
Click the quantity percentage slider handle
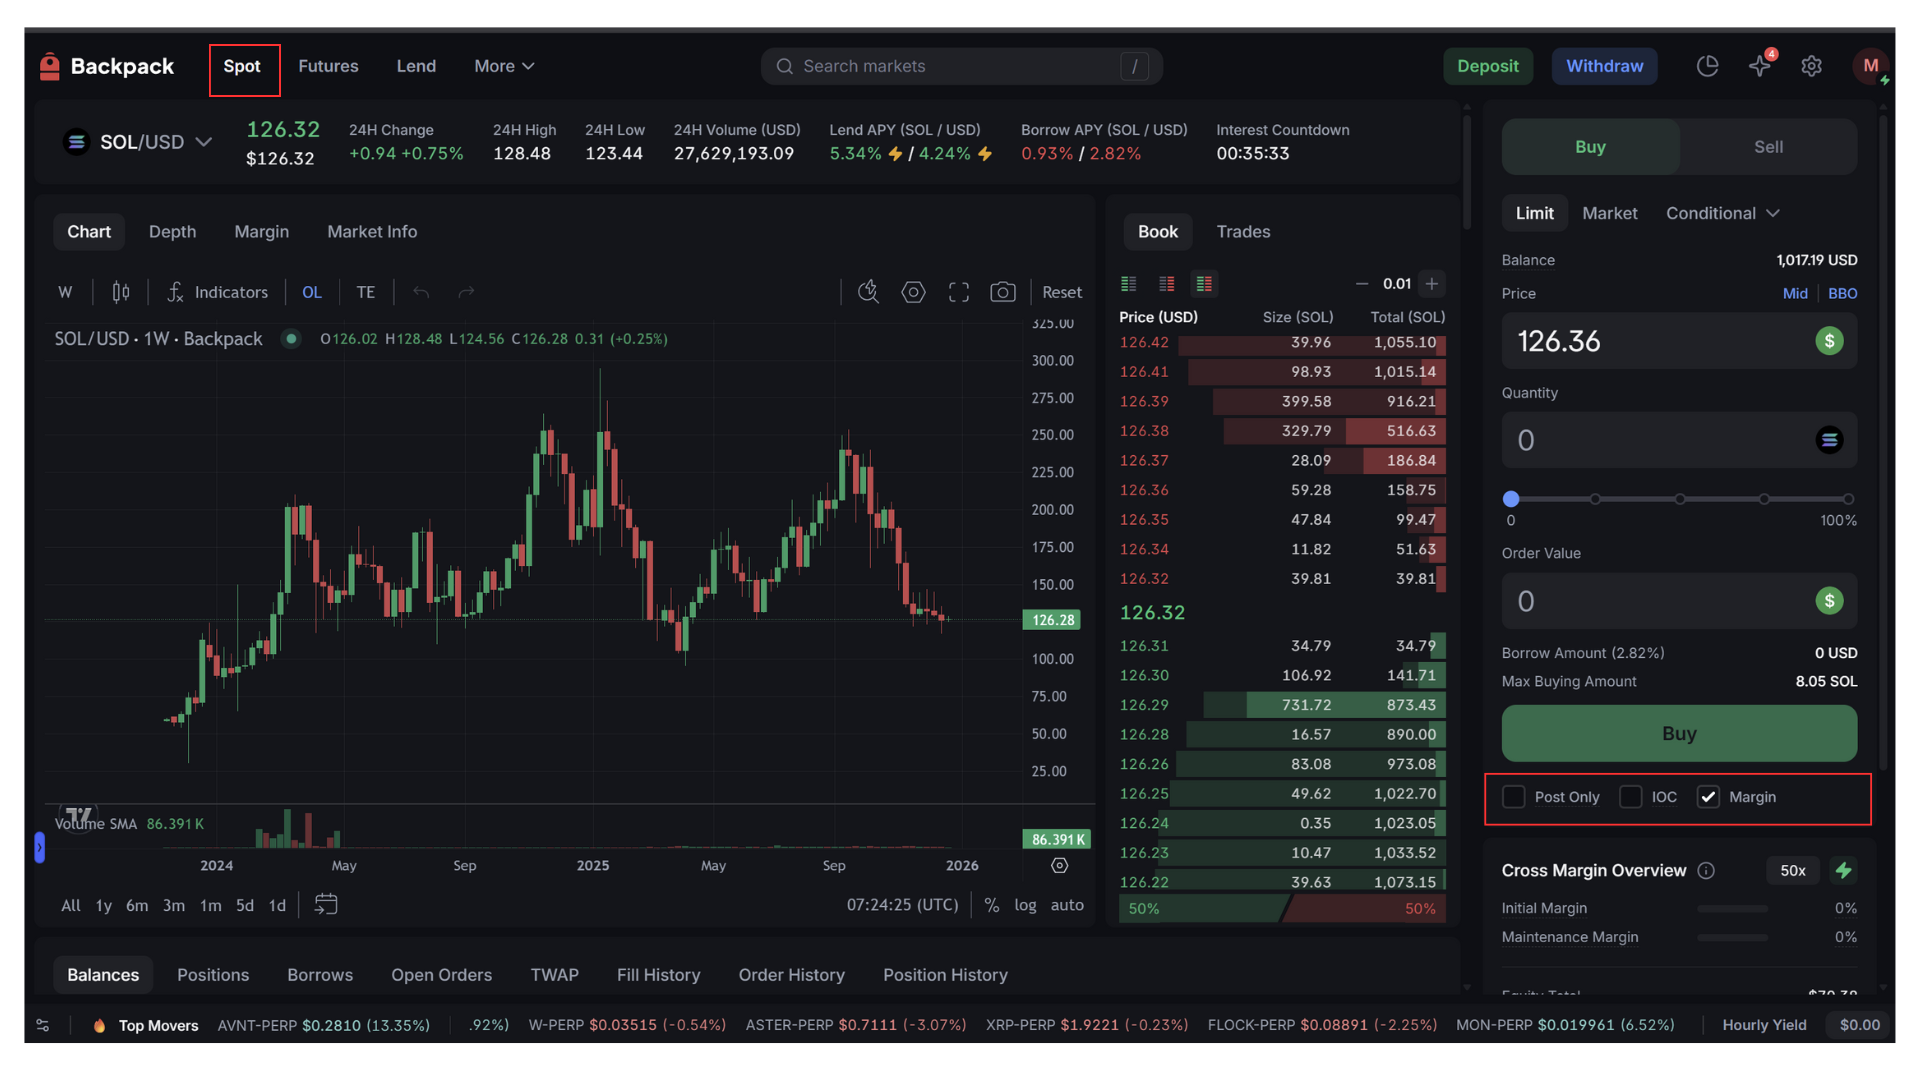1511,499
